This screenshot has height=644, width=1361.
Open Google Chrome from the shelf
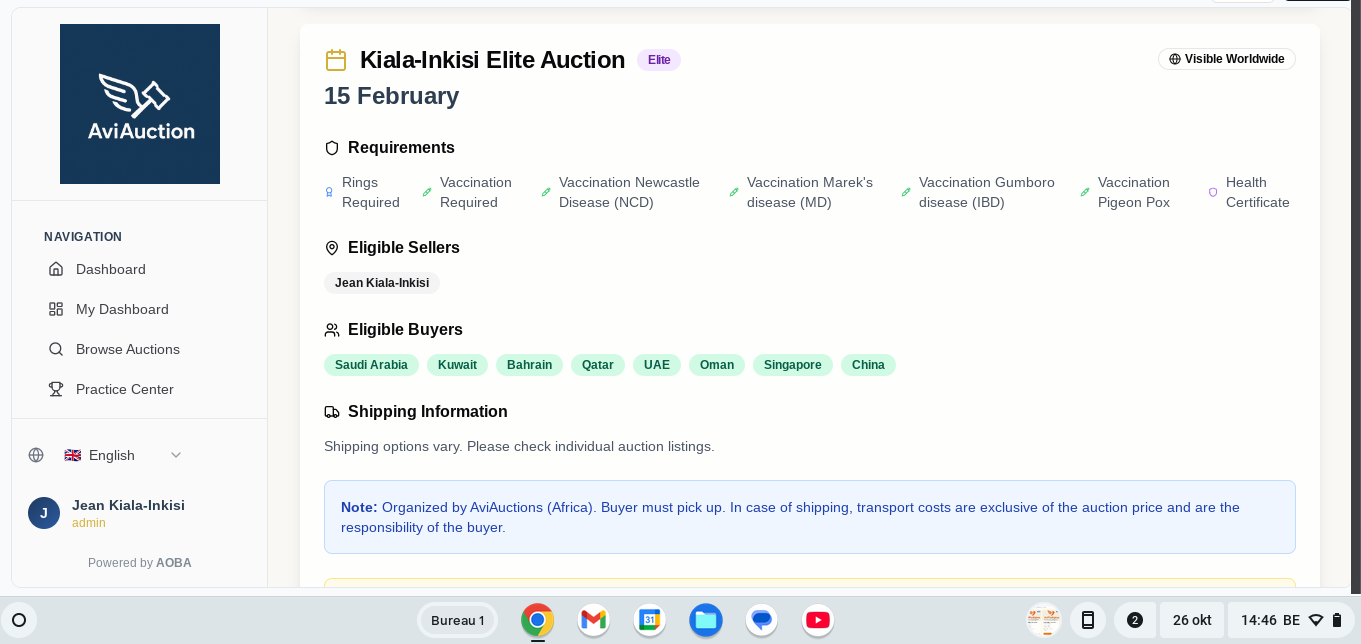(537, 620)
